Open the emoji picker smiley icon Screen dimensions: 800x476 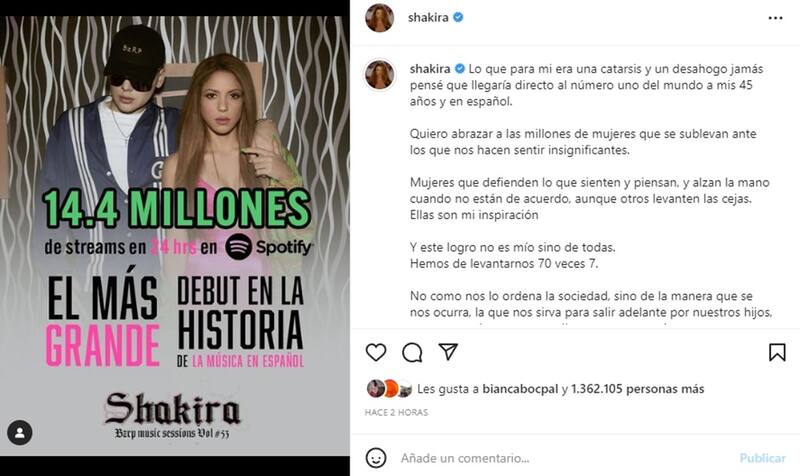376,458
